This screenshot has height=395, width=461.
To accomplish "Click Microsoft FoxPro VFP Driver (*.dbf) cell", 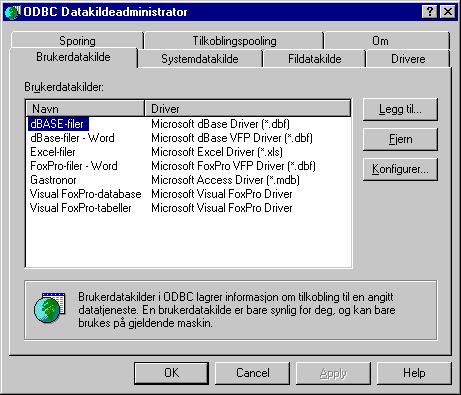I will tap(233, 166).
